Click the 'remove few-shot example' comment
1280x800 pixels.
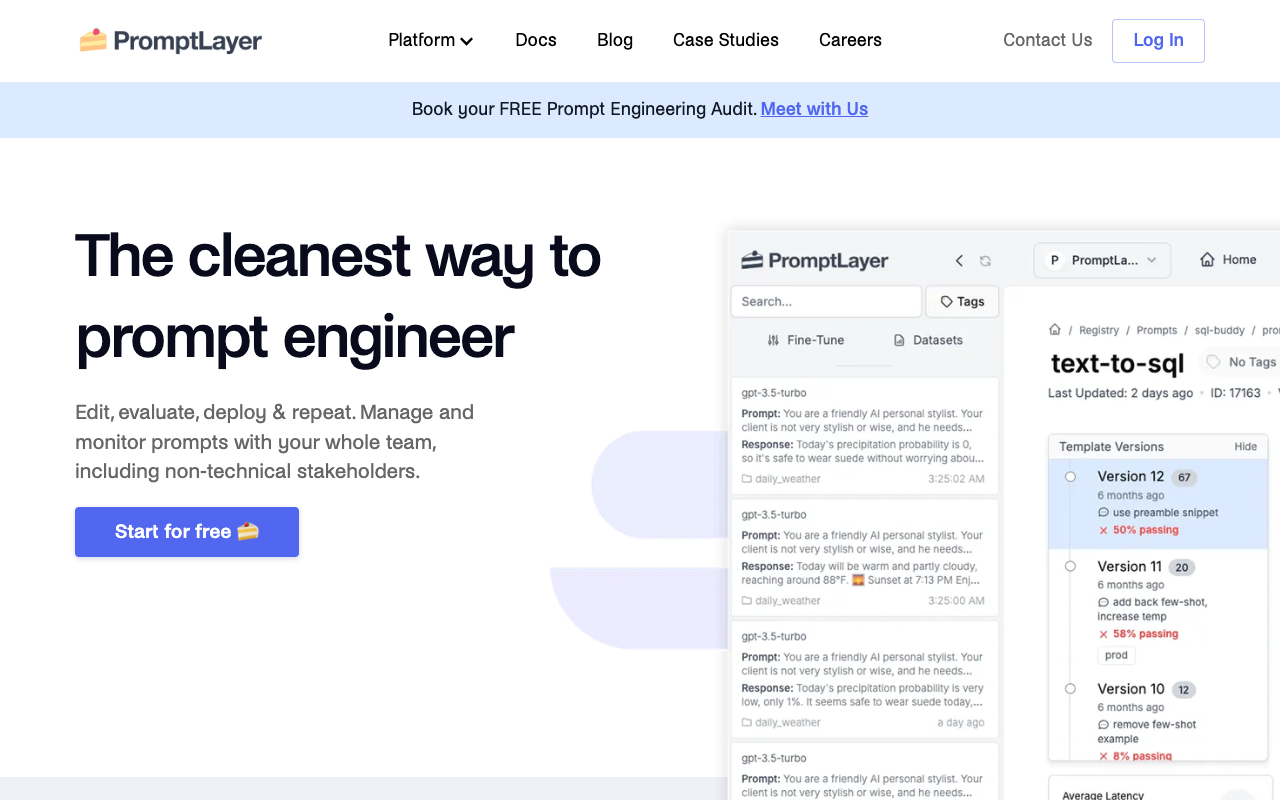pos(1147,731)
